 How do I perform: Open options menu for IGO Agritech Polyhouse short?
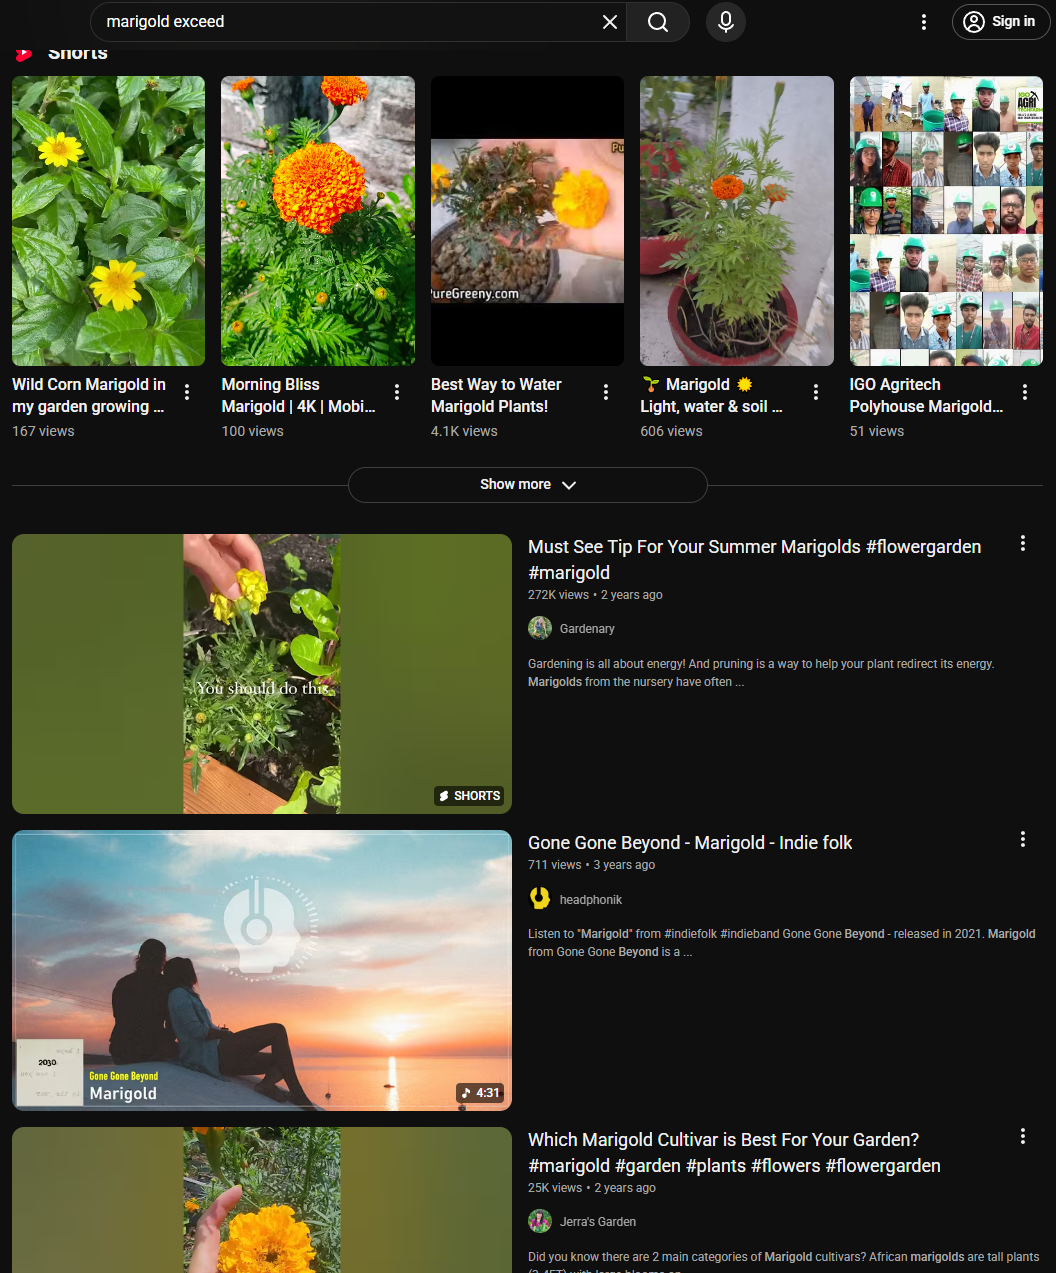pyautogui.click(x=1025, y=392)
